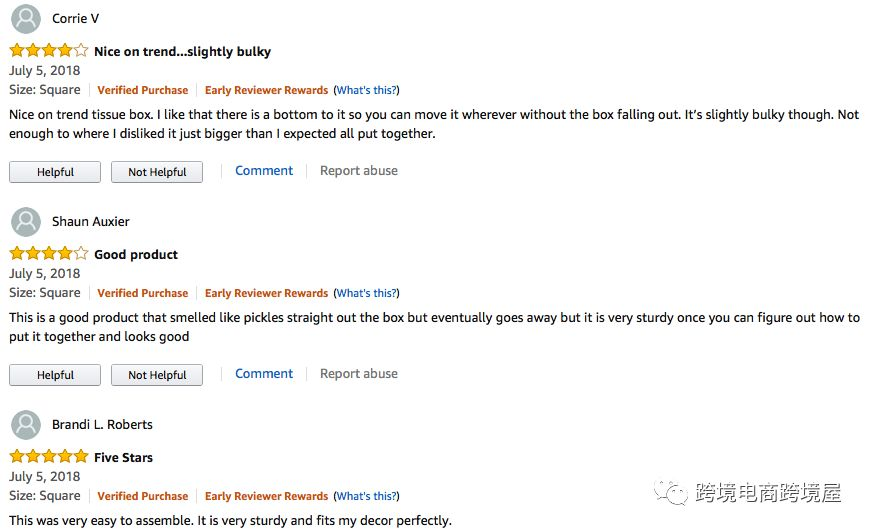
Task: Click Corrie V's profile avatar icon
Action: [26, 18]
